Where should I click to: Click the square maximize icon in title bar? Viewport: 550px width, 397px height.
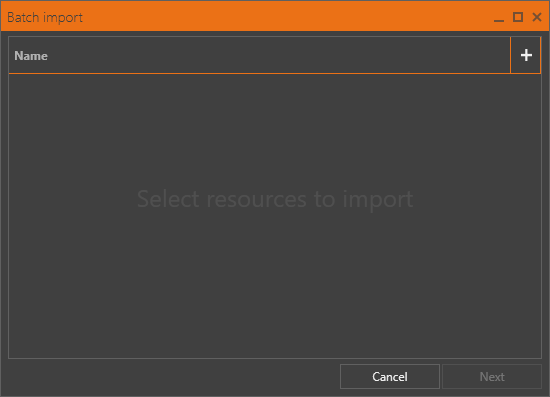[518, 17]
